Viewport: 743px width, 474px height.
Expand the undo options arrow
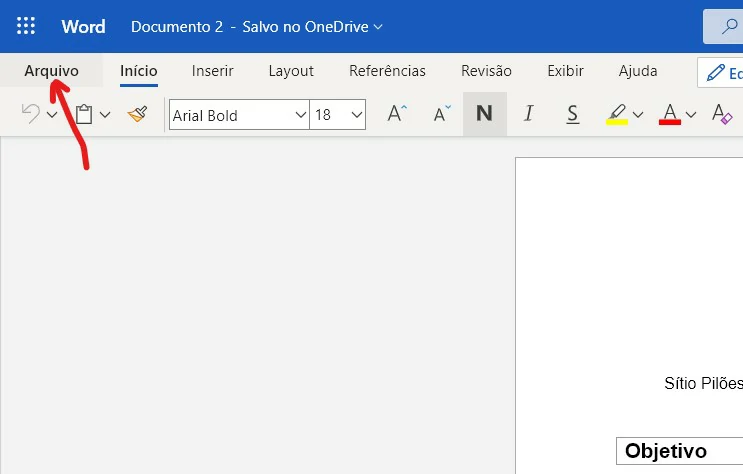click(x=52, y=114)
